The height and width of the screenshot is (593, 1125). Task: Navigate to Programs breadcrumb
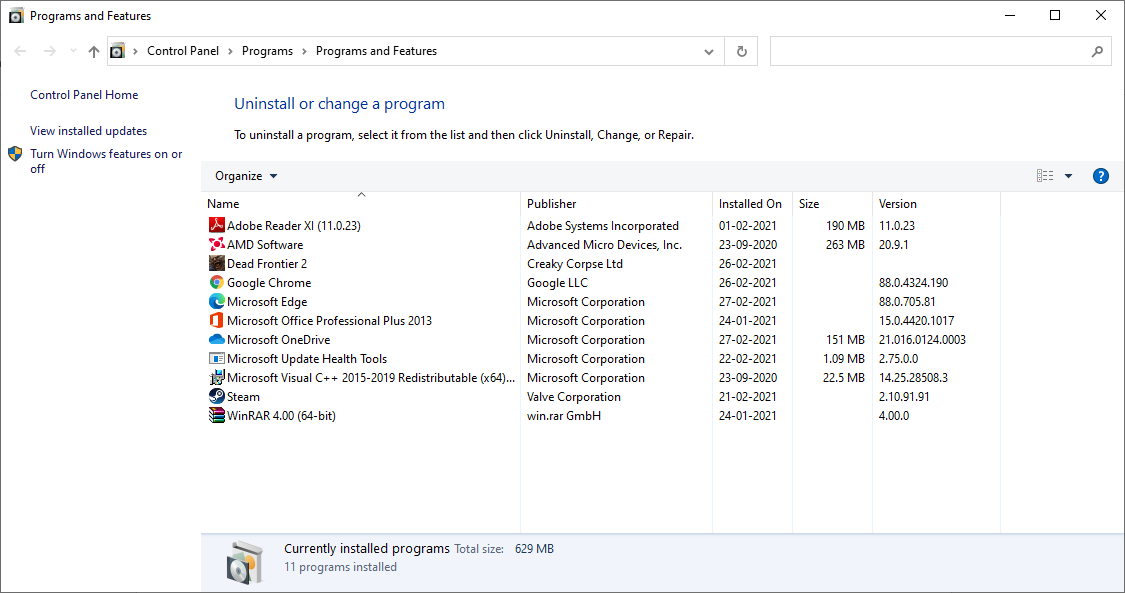(267, 51)
